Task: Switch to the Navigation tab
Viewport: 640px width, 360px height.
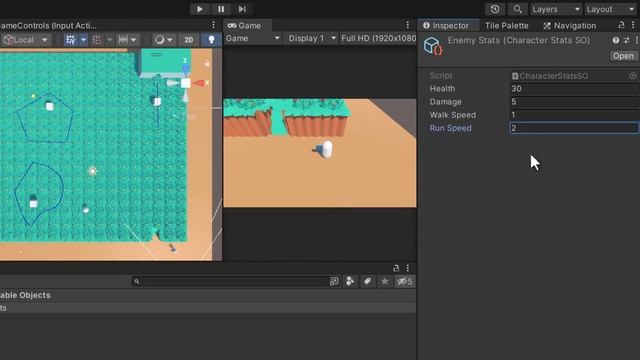Action: click(569, 25)
